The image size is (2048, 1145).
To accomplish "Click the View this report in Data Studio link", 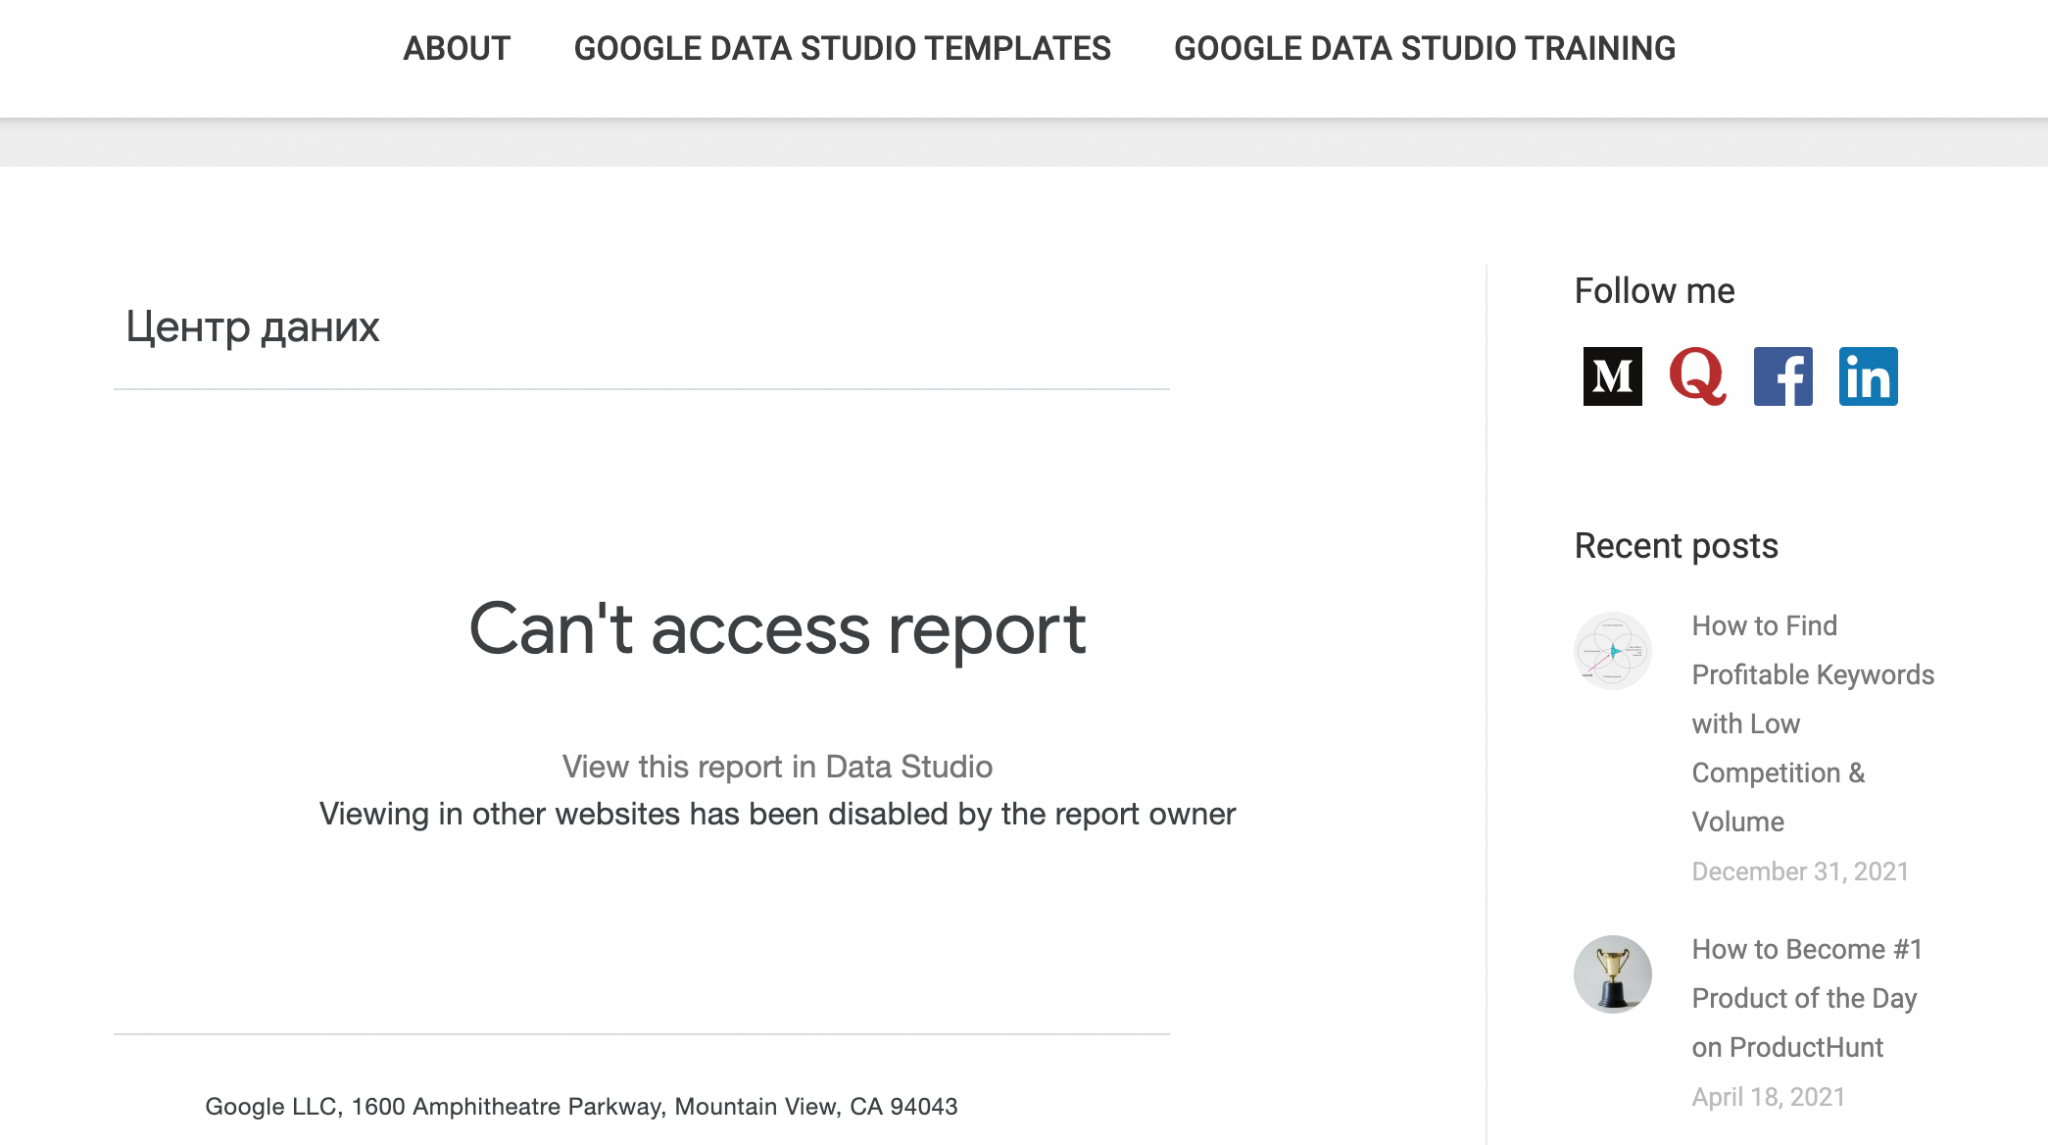I will tap(778, 766).
